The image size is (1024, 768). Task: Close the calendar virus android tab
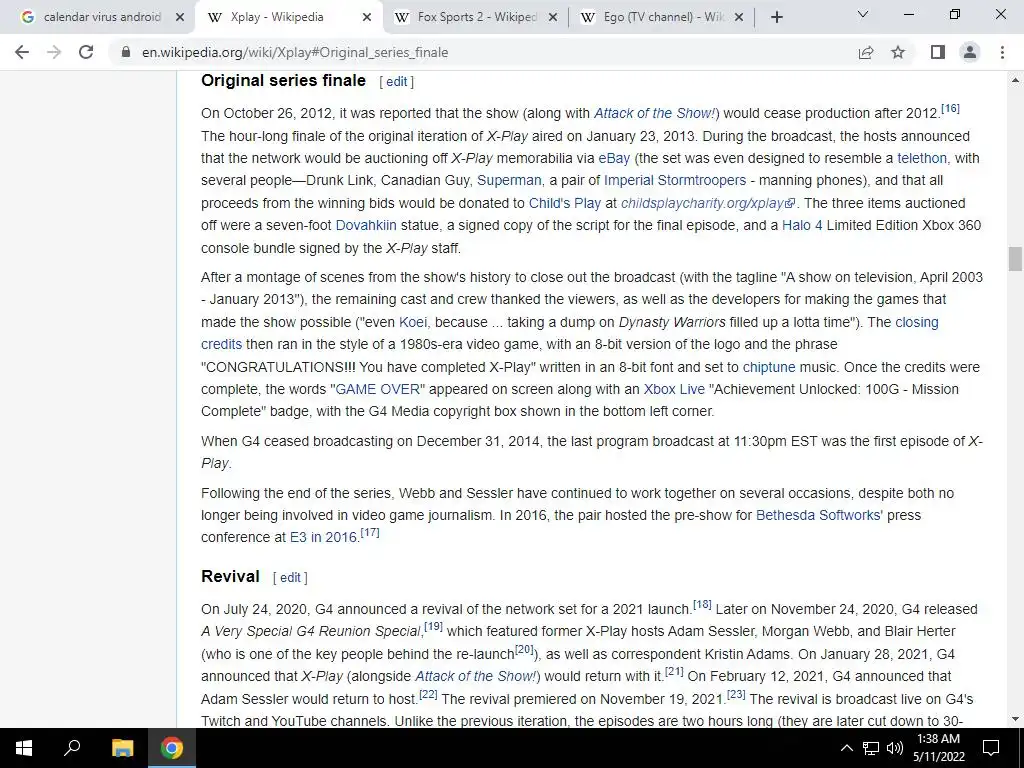pos(180,18)
